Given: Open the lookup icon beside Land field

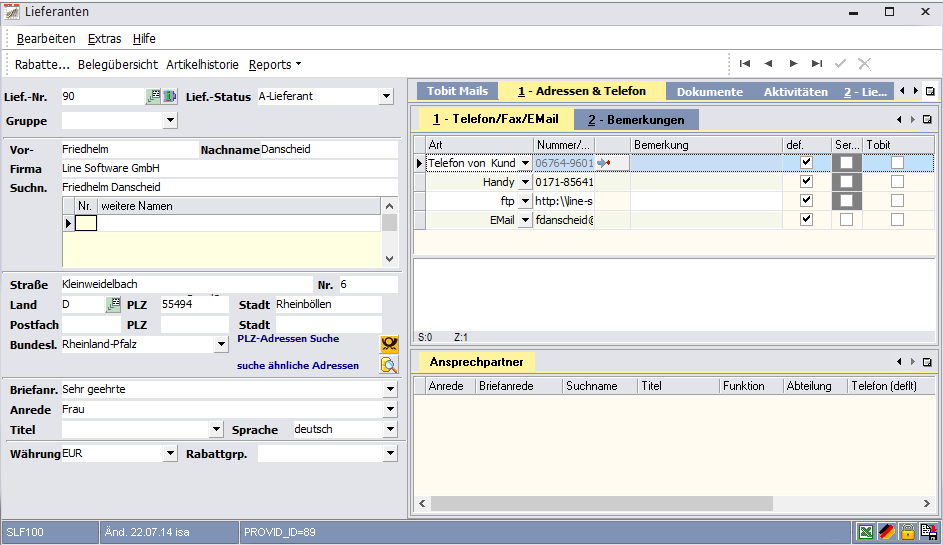Looking at the screenshot, I should coord(113,304).
